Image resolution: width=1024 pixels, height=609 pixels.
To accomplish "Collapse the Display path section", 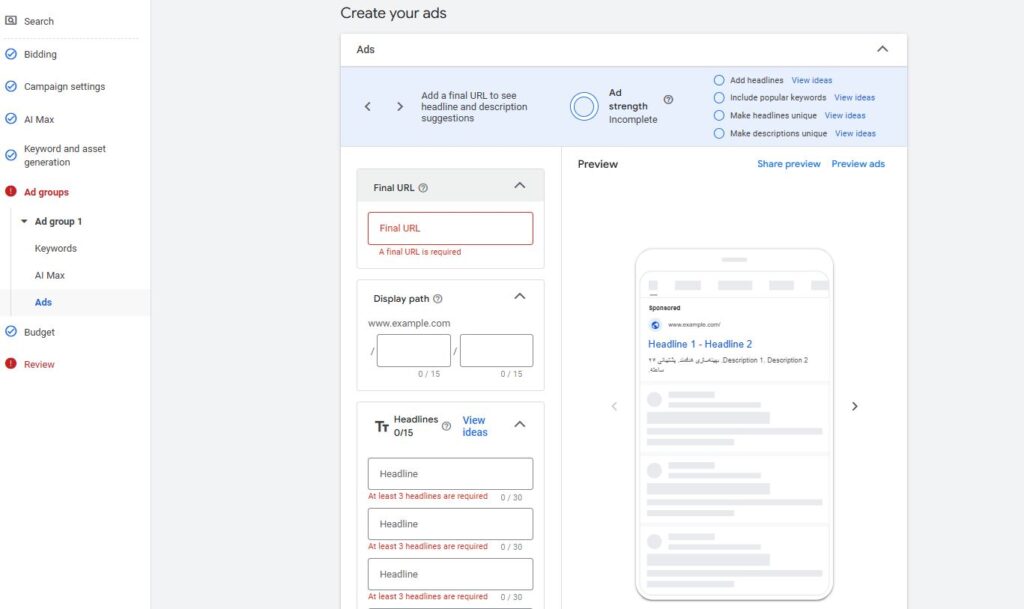I will [x=519, y=297].
